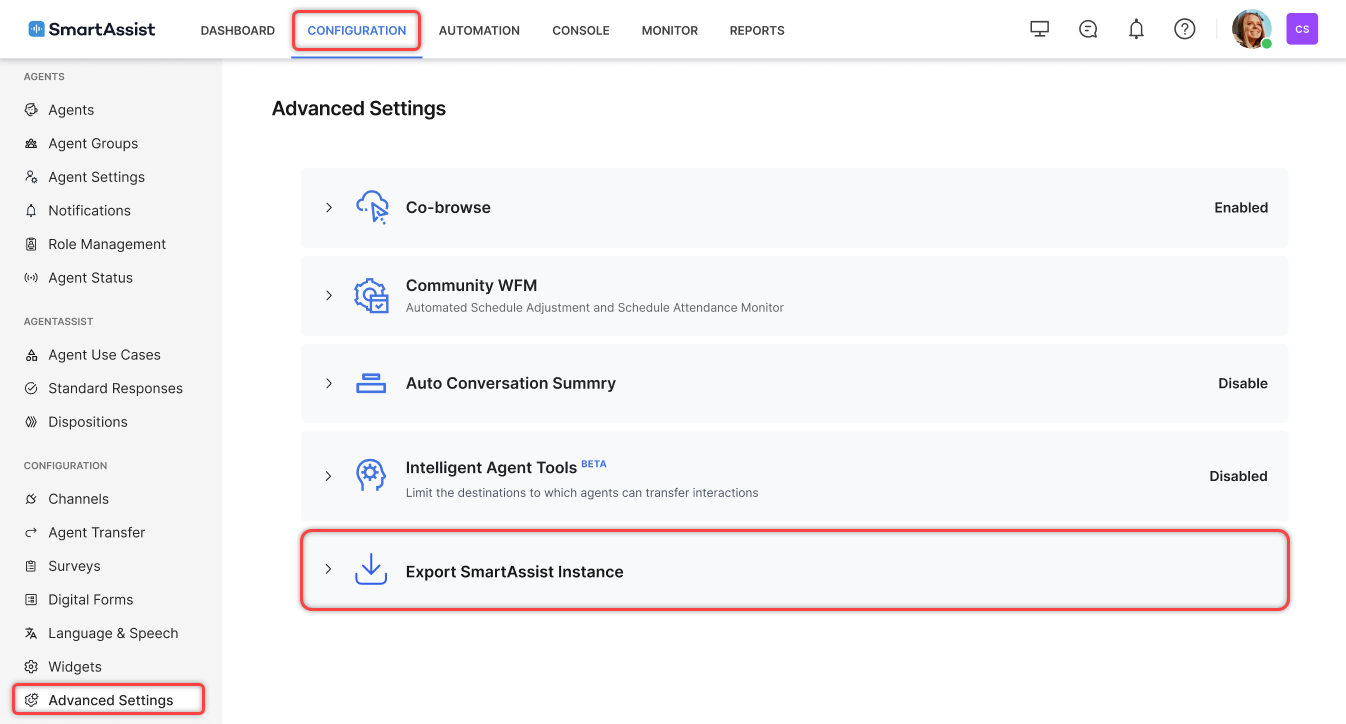Click the Export SmartAssist Instance title
Screen dimensions: 1346x724
coord(514,572)
